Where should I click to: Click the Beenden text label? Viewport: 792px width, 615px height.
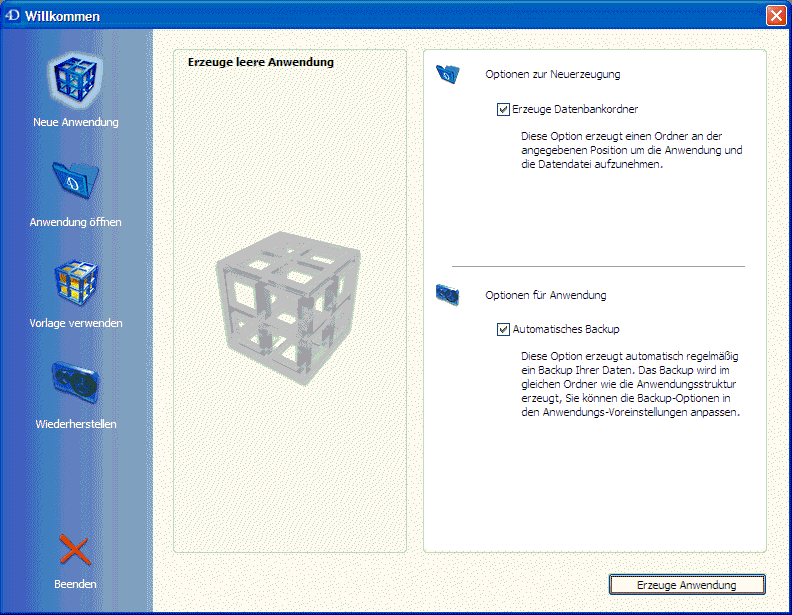tap(75, 584)
